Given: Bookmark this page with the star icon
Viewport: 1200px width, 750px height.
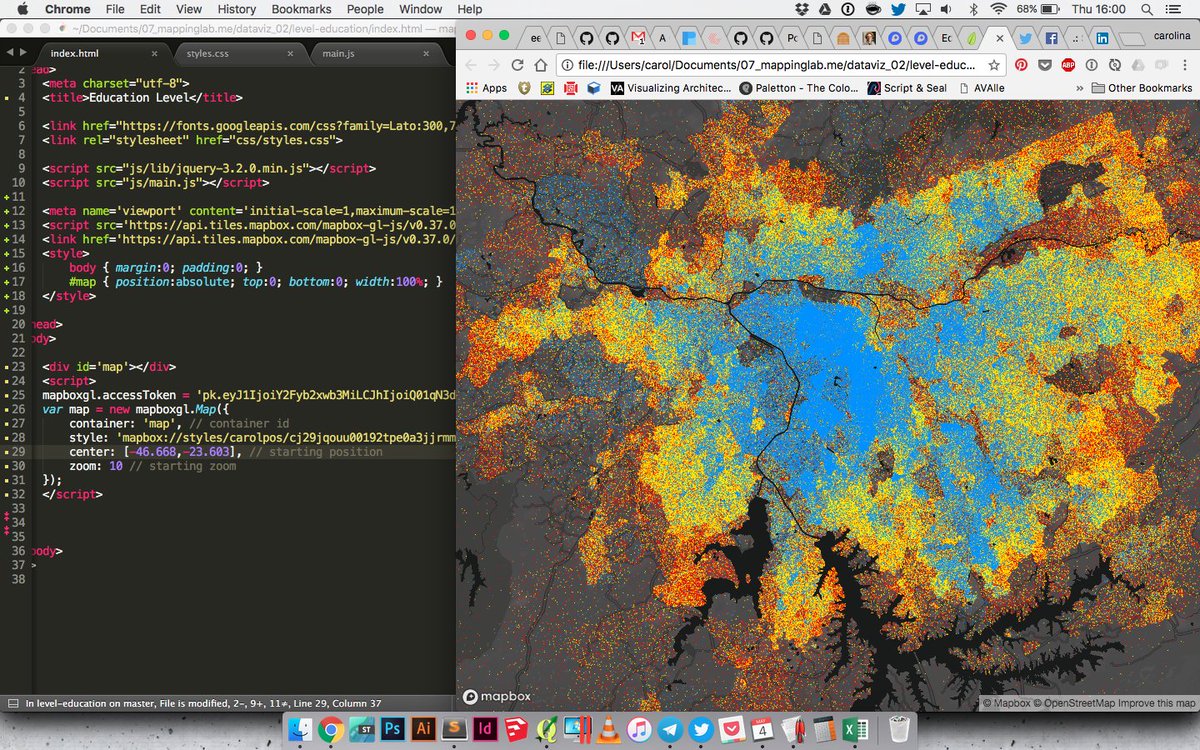Looking at the screenshot, I should pos(994,65).
